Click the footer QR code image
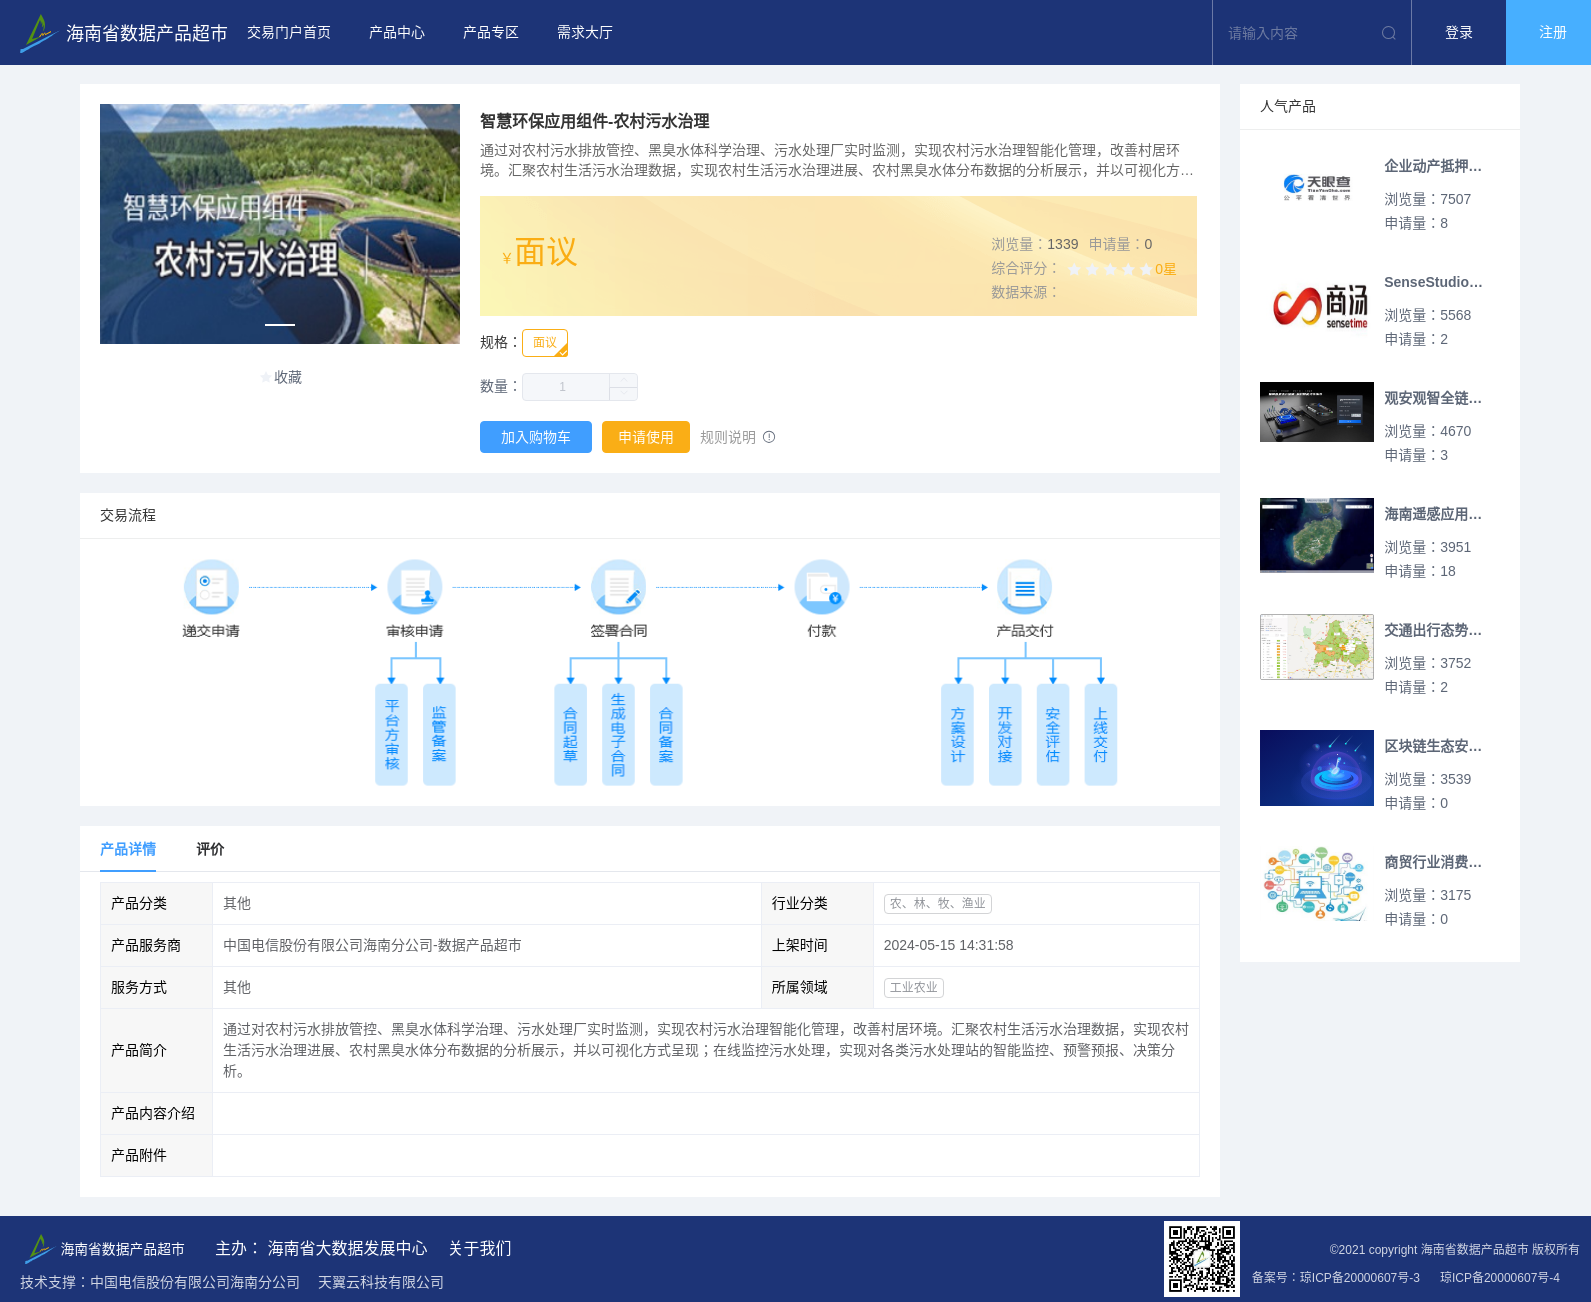This screenshot has width=1591, height=1302. point(1202,1259)
